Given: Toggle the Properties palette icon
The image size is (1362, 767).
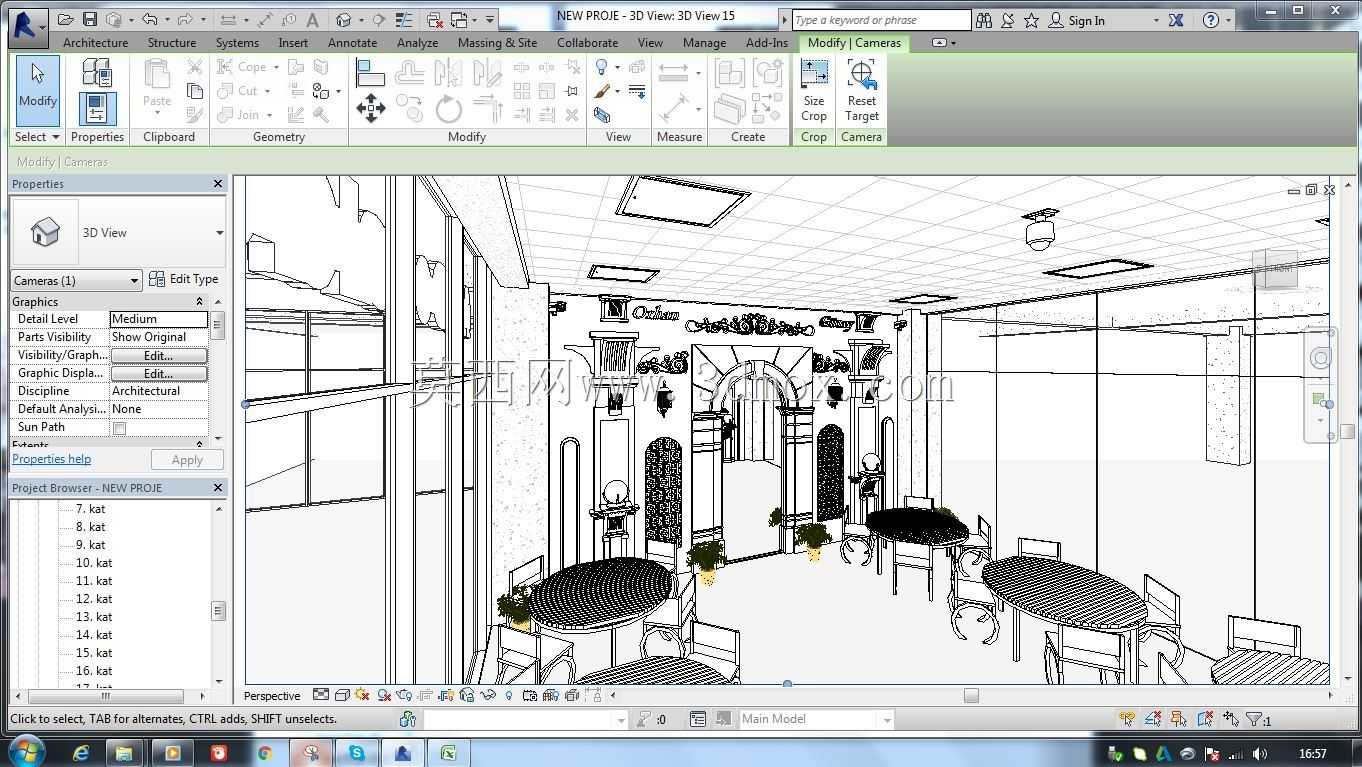Looking at the screenshot, I should (97, 108).
